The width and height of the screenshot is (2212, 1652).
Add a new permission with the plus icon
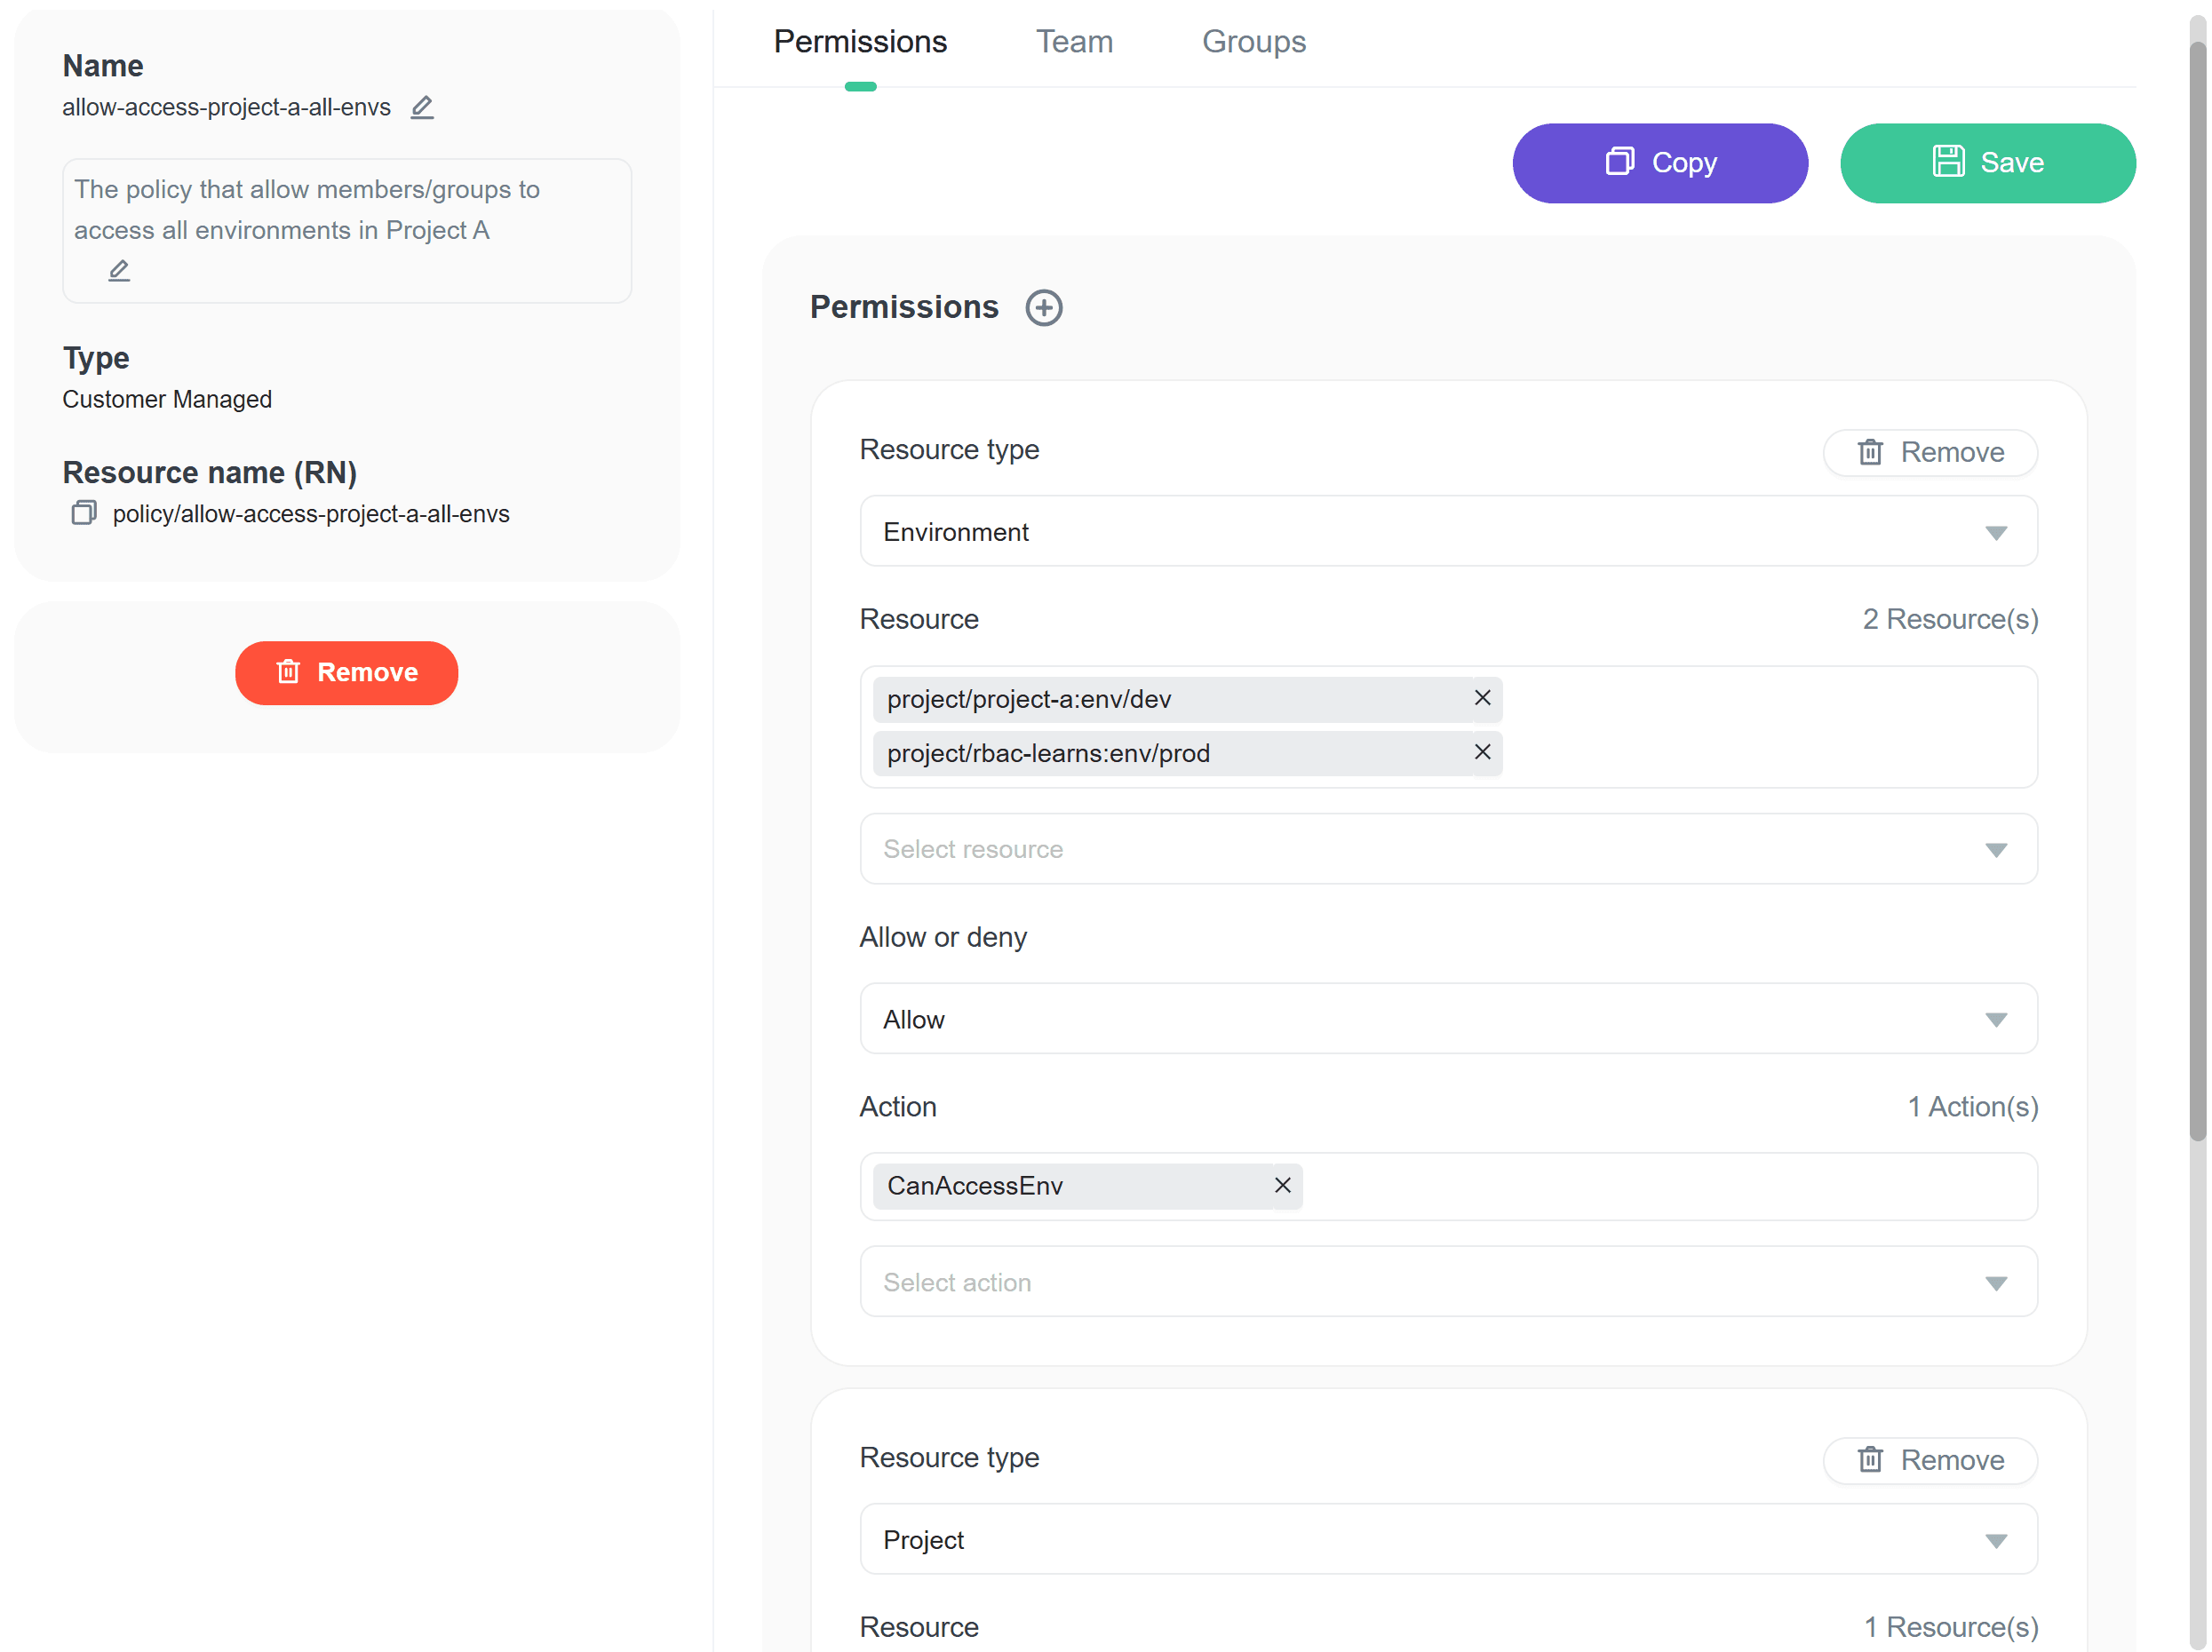point(1043,307)
